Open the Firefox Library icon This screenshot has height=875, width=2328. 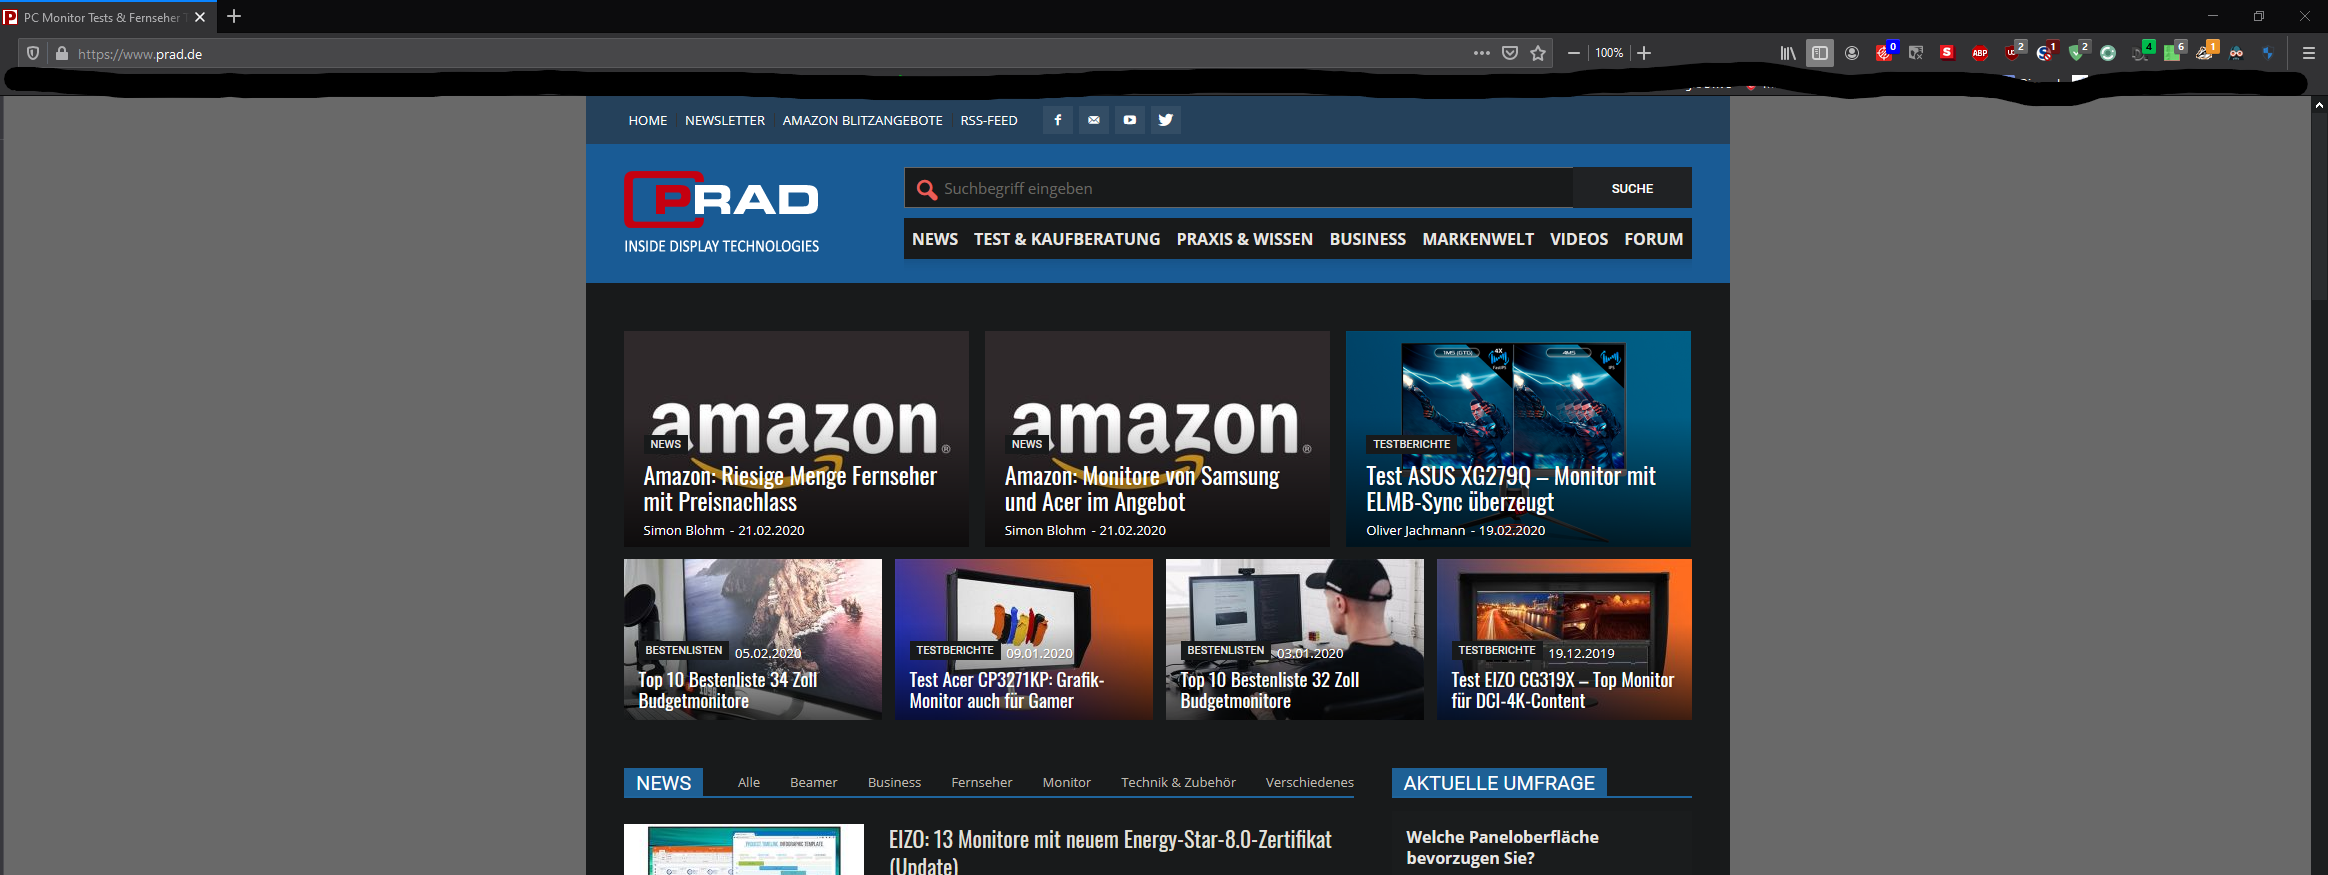click(x=1788, y=53)
